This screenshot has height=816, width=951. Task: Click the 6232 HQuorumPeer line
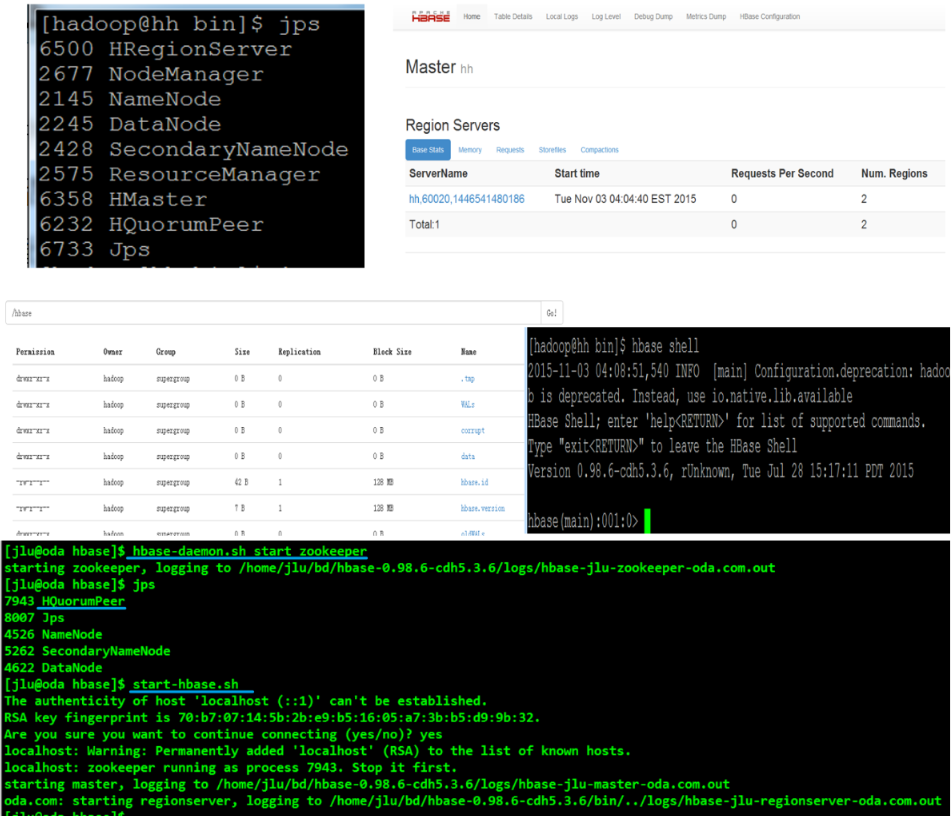(151, 224)
